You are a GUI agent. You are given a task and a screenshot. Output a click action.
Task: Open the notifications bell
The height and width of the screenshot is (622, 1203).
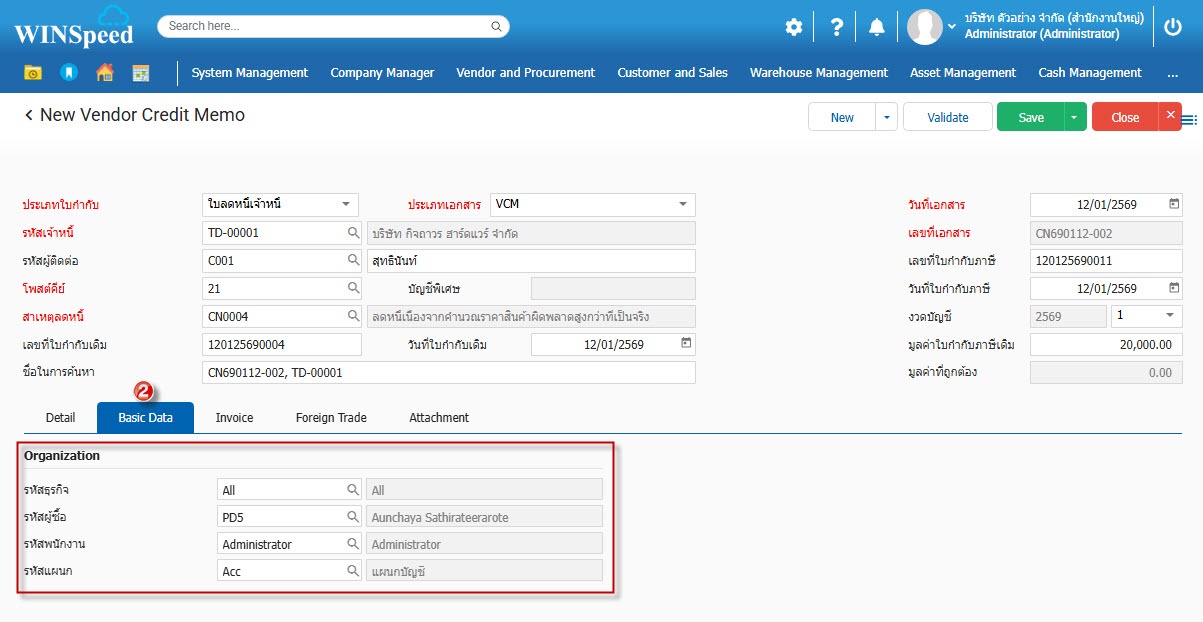877,27
